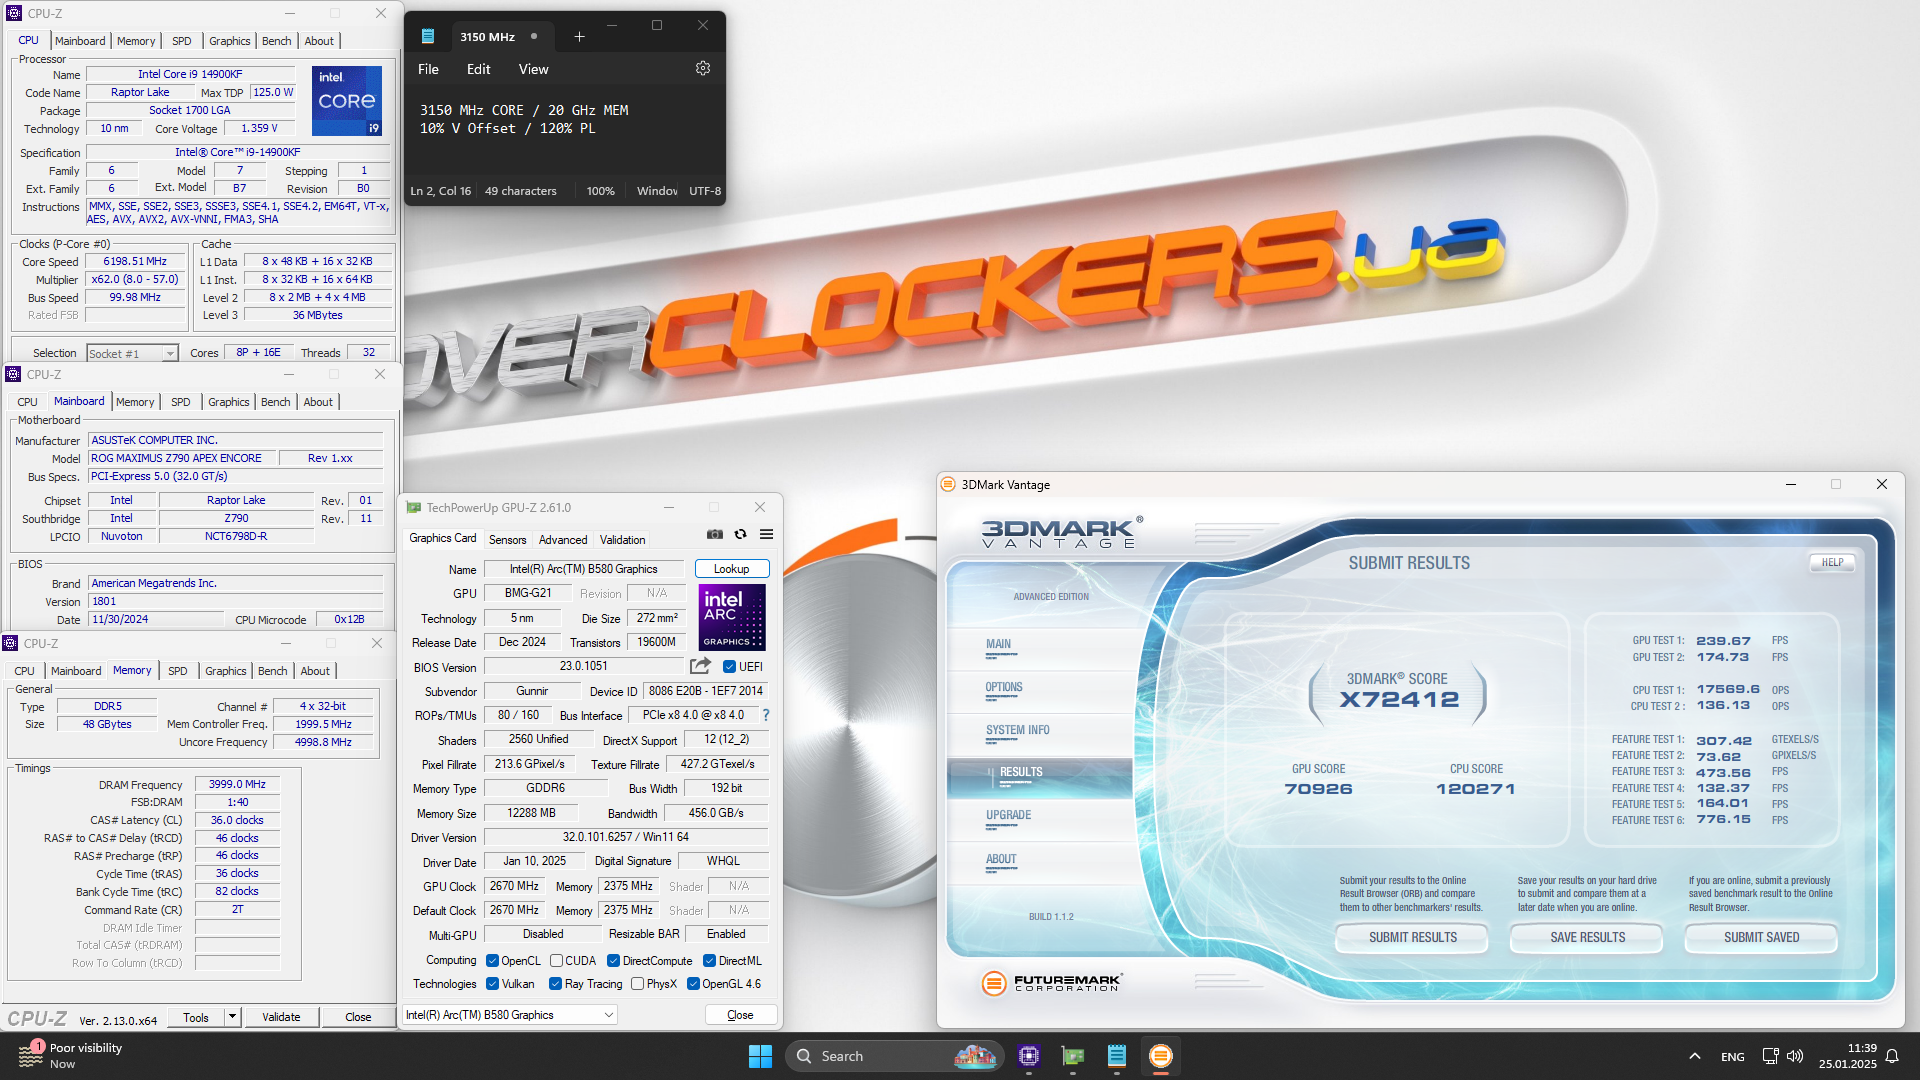
Task: Click the Intel Core i9 logo in CPU-Z
Action: click(x=347, y=101)
